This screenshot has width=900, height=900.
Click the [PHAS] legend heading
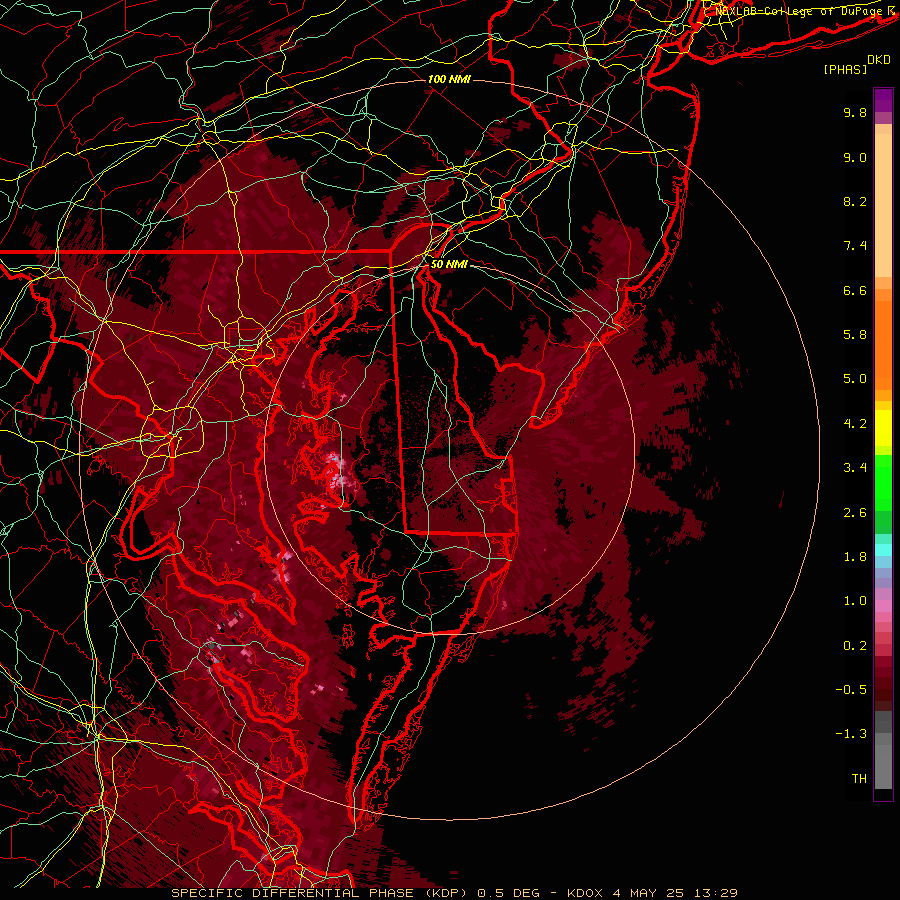point(845,69)
